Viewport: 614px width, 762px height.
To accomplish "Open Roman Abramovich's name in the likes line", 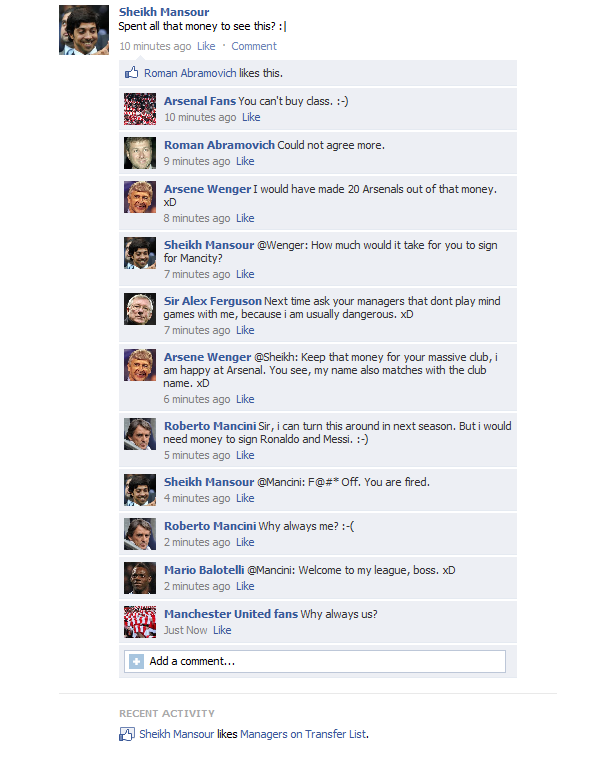I will [x=190, y=73].
